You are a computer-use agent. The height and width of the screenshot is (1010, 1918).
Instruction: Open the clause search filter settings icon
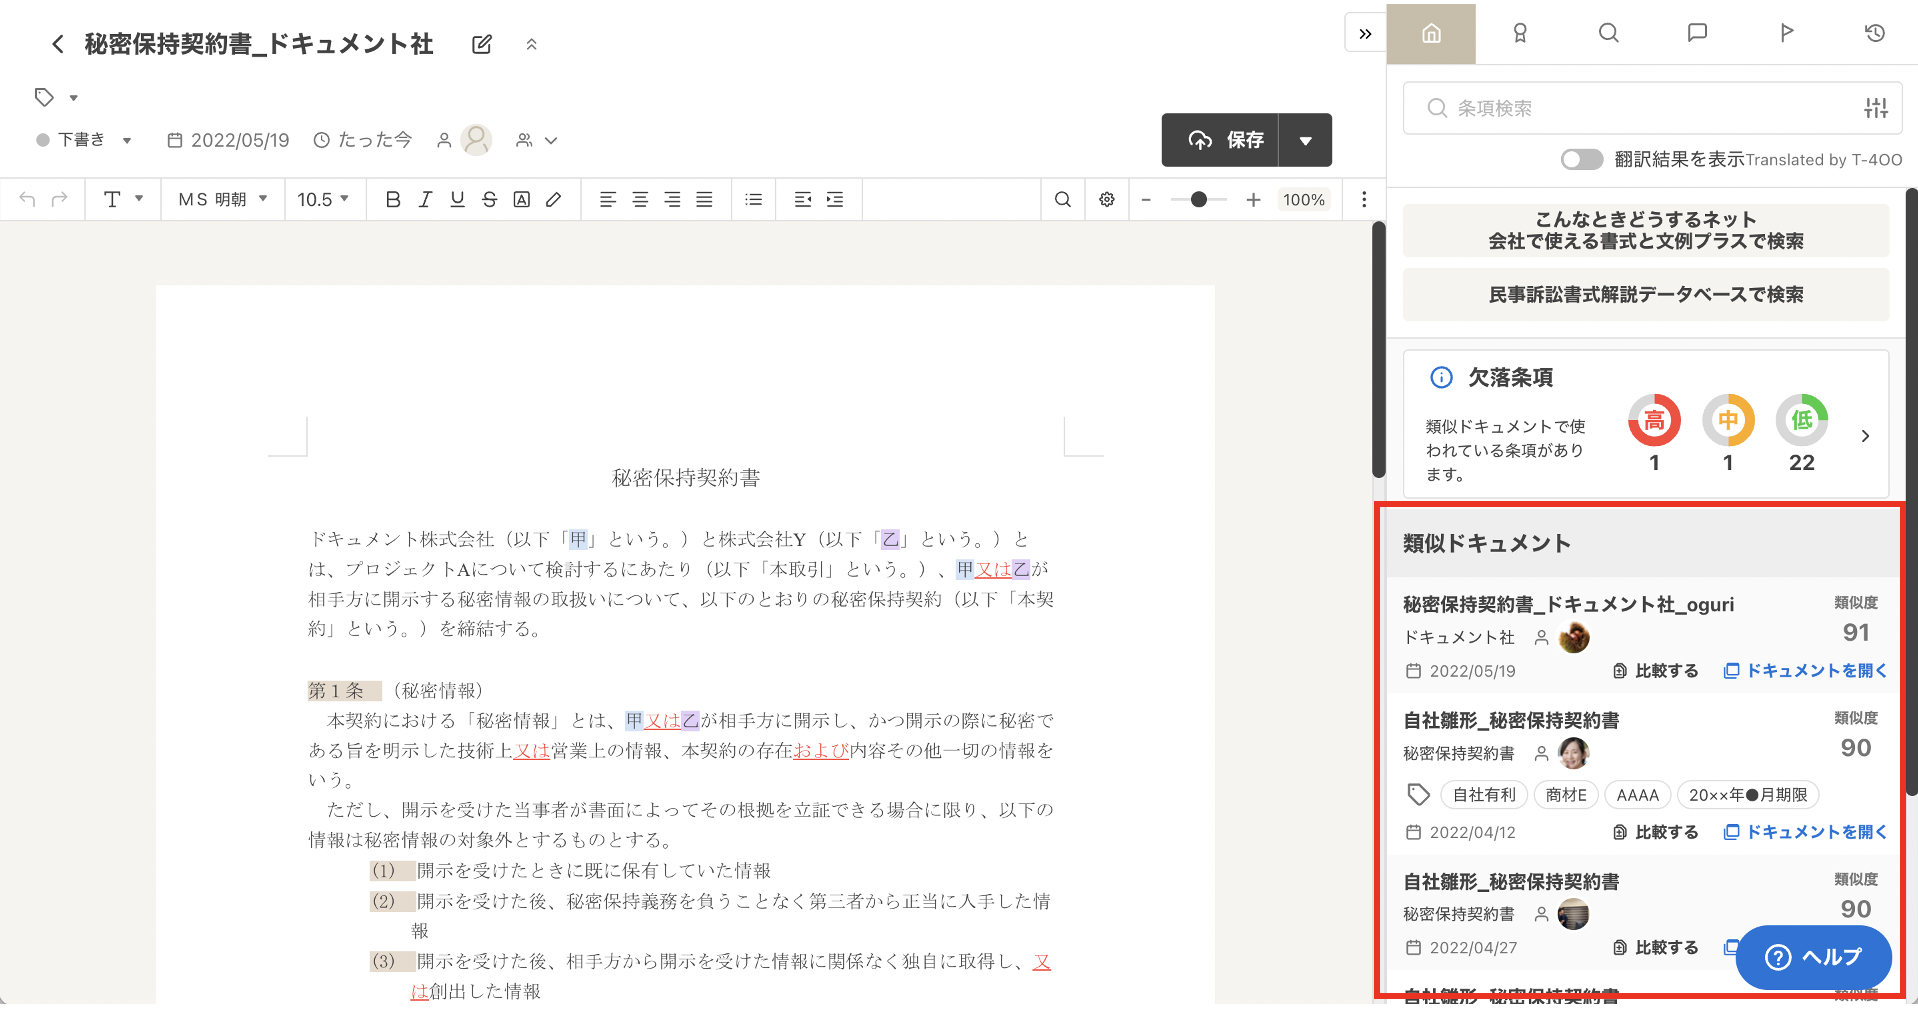tap(1875, 108)
